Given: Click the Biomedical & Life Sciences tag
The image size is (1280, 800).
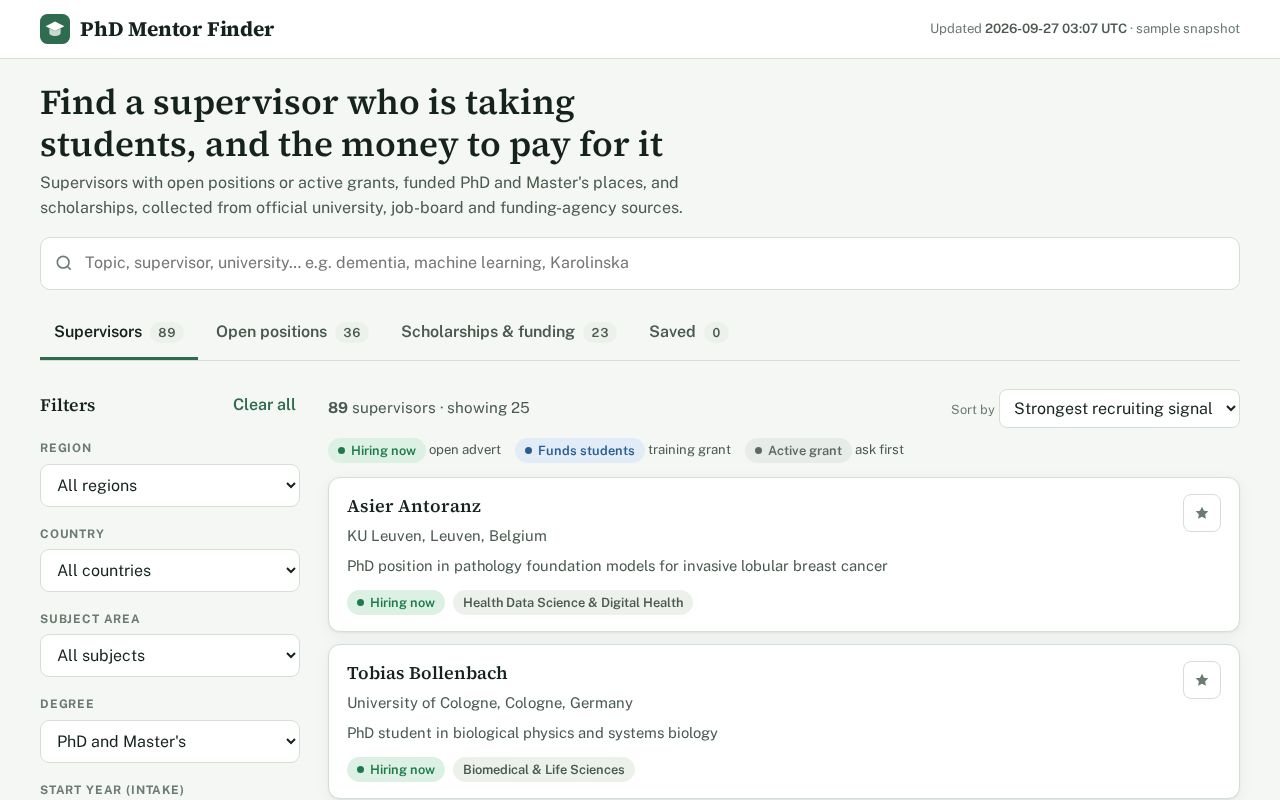Looking at the screenshot, I should (544, 769).
